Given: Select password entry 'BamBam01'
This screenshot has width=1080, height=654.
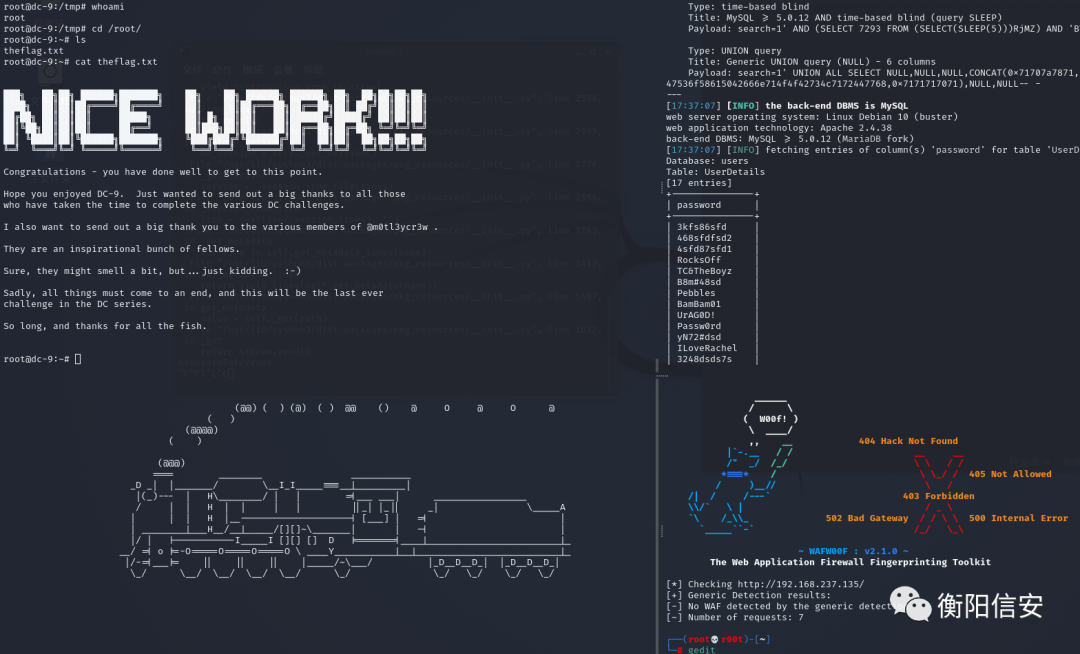Looking at the screenshot, I should coord(698,304).
